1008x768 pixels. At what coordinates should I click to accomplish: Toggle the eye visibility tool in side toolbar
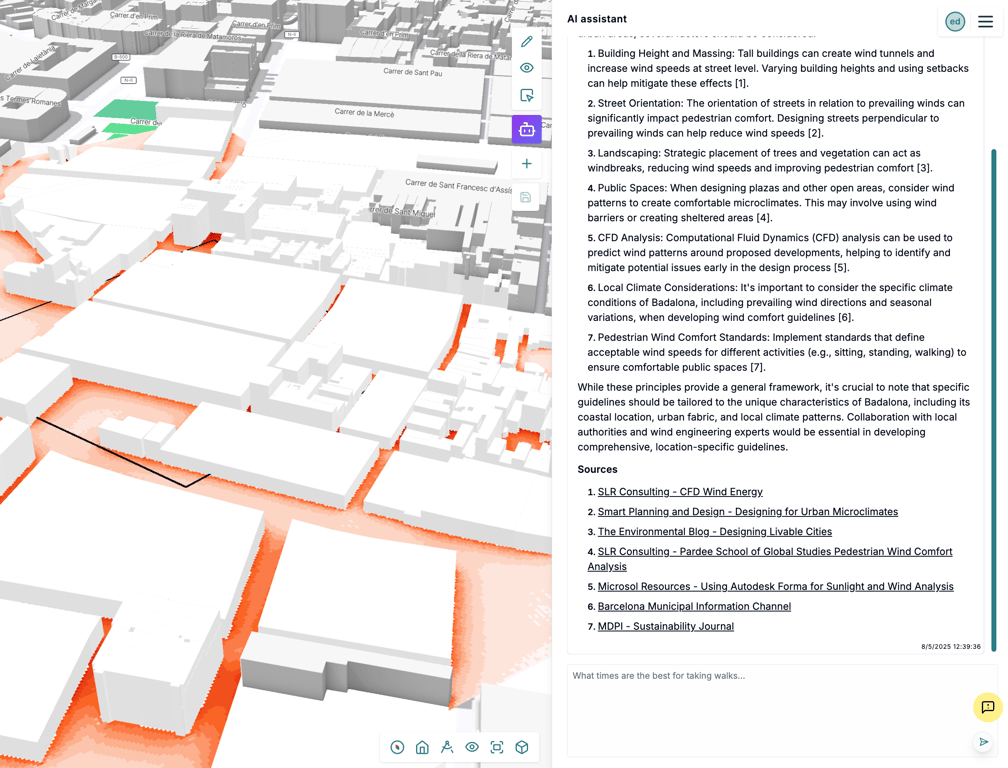(x=526, y=68)
